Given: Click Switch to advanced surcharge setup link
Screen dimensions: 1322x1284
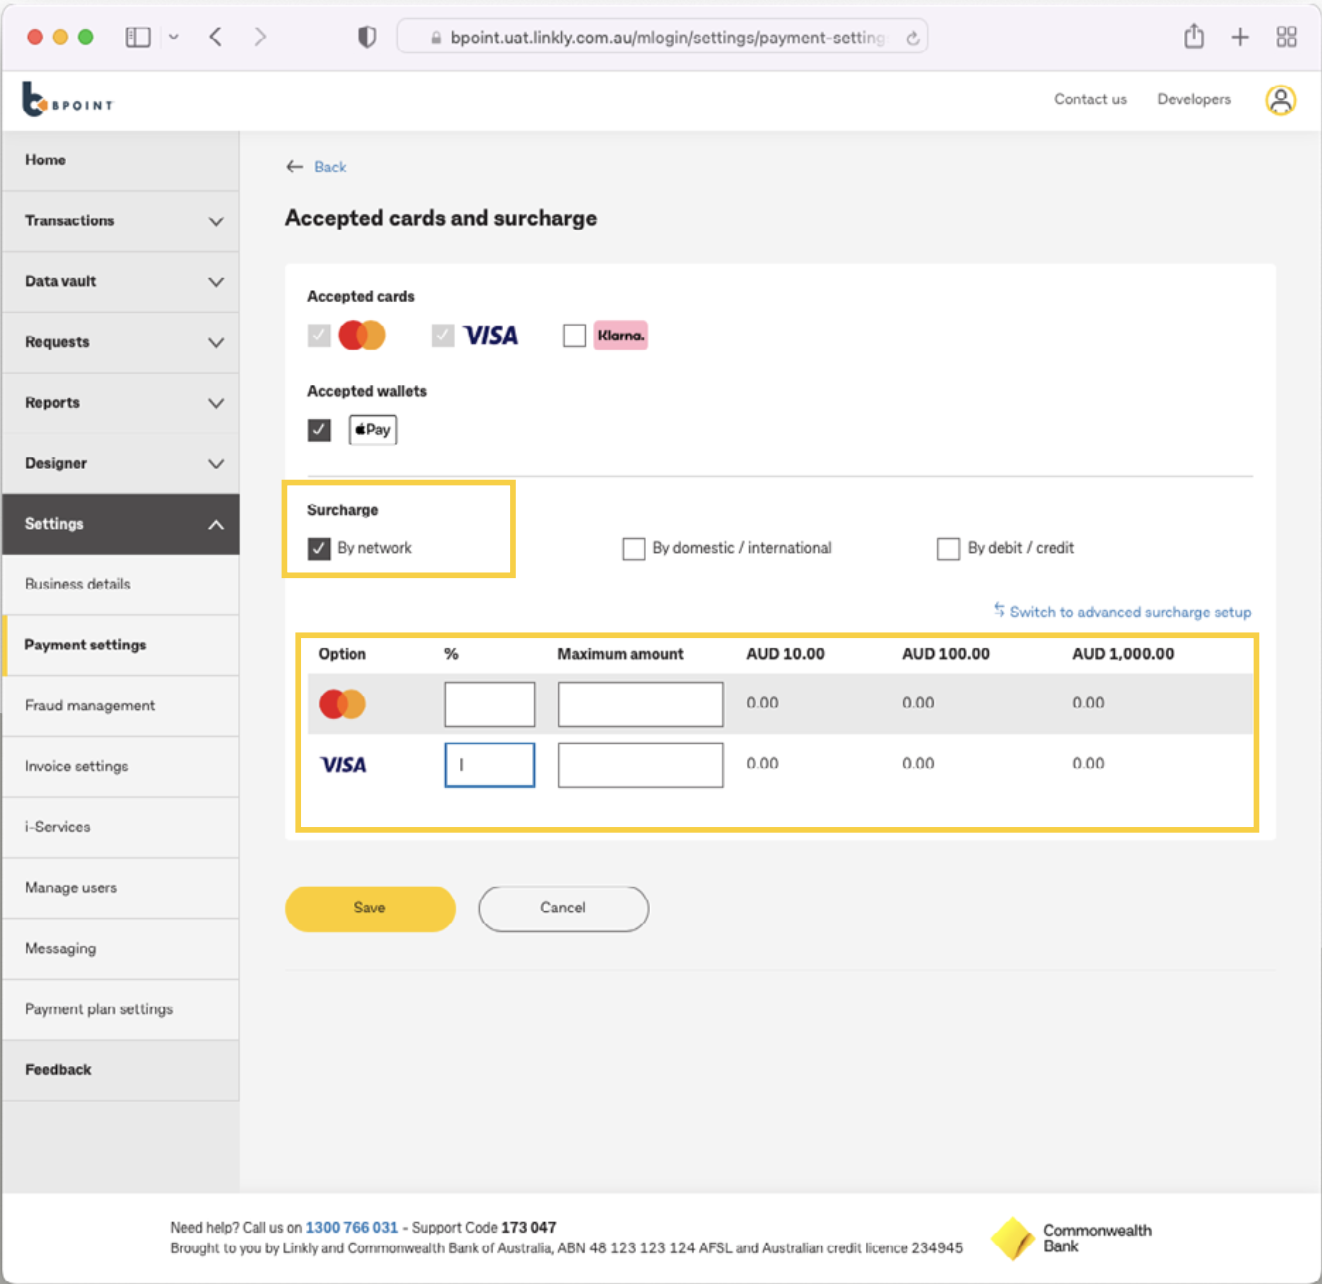Looking at the screenshot, I should (x=1130, y=611).
